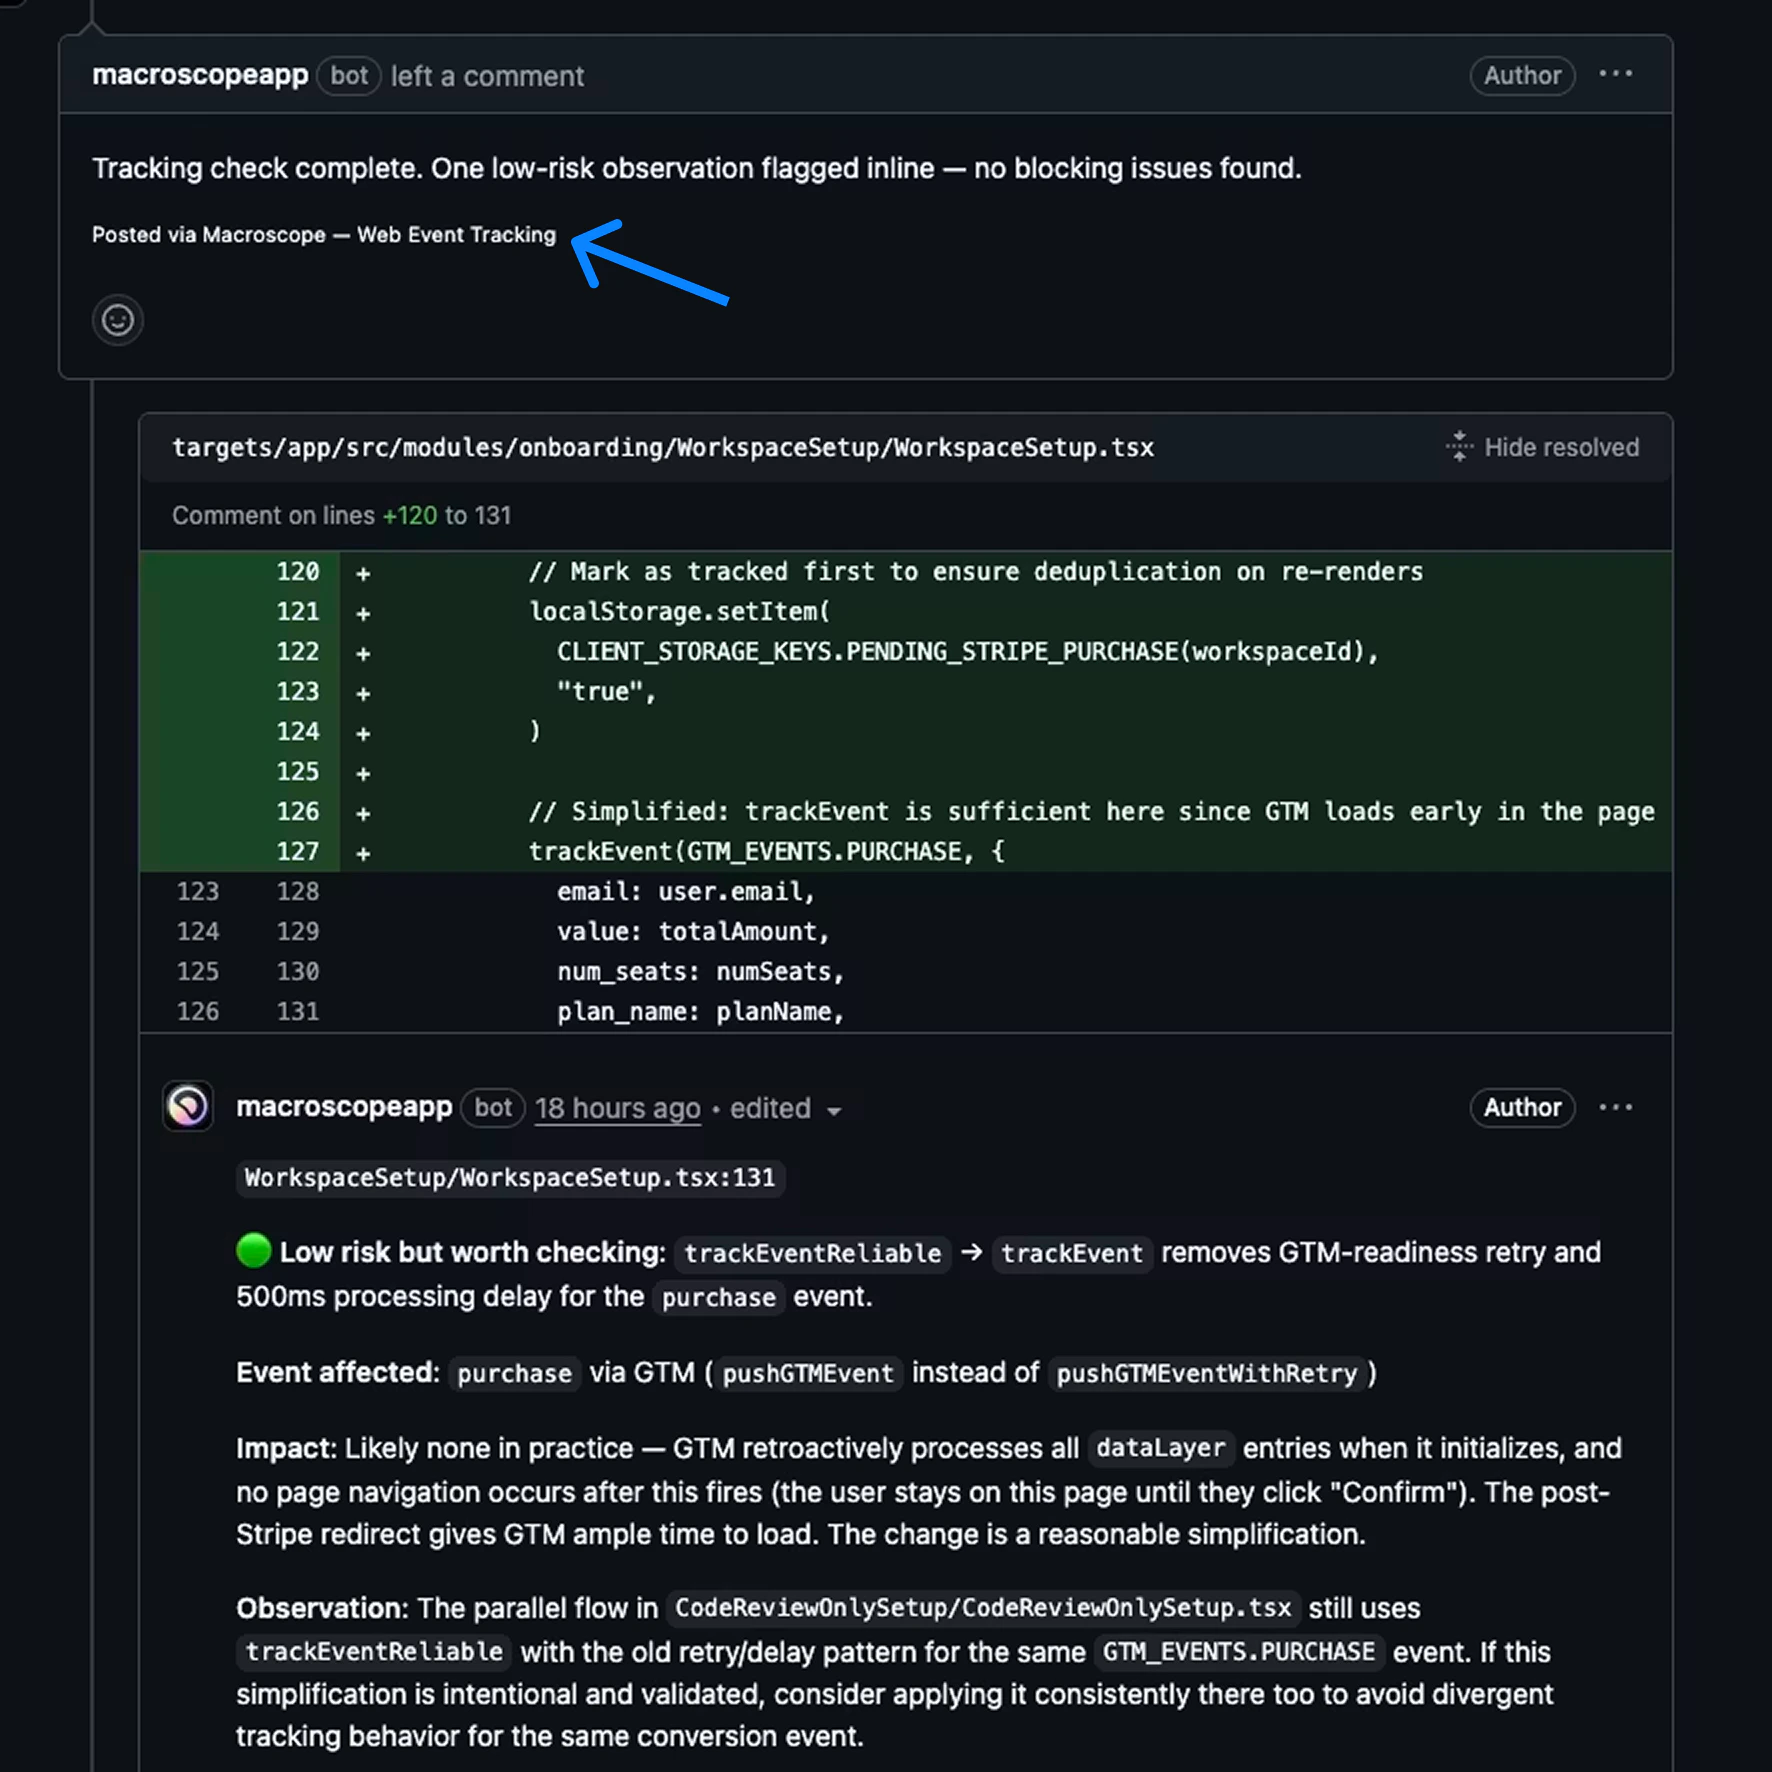Viewport: 1772px width, 1772px height.
Task: Open the kebab menu on the top bot comment
Action: click(1615, 74)
